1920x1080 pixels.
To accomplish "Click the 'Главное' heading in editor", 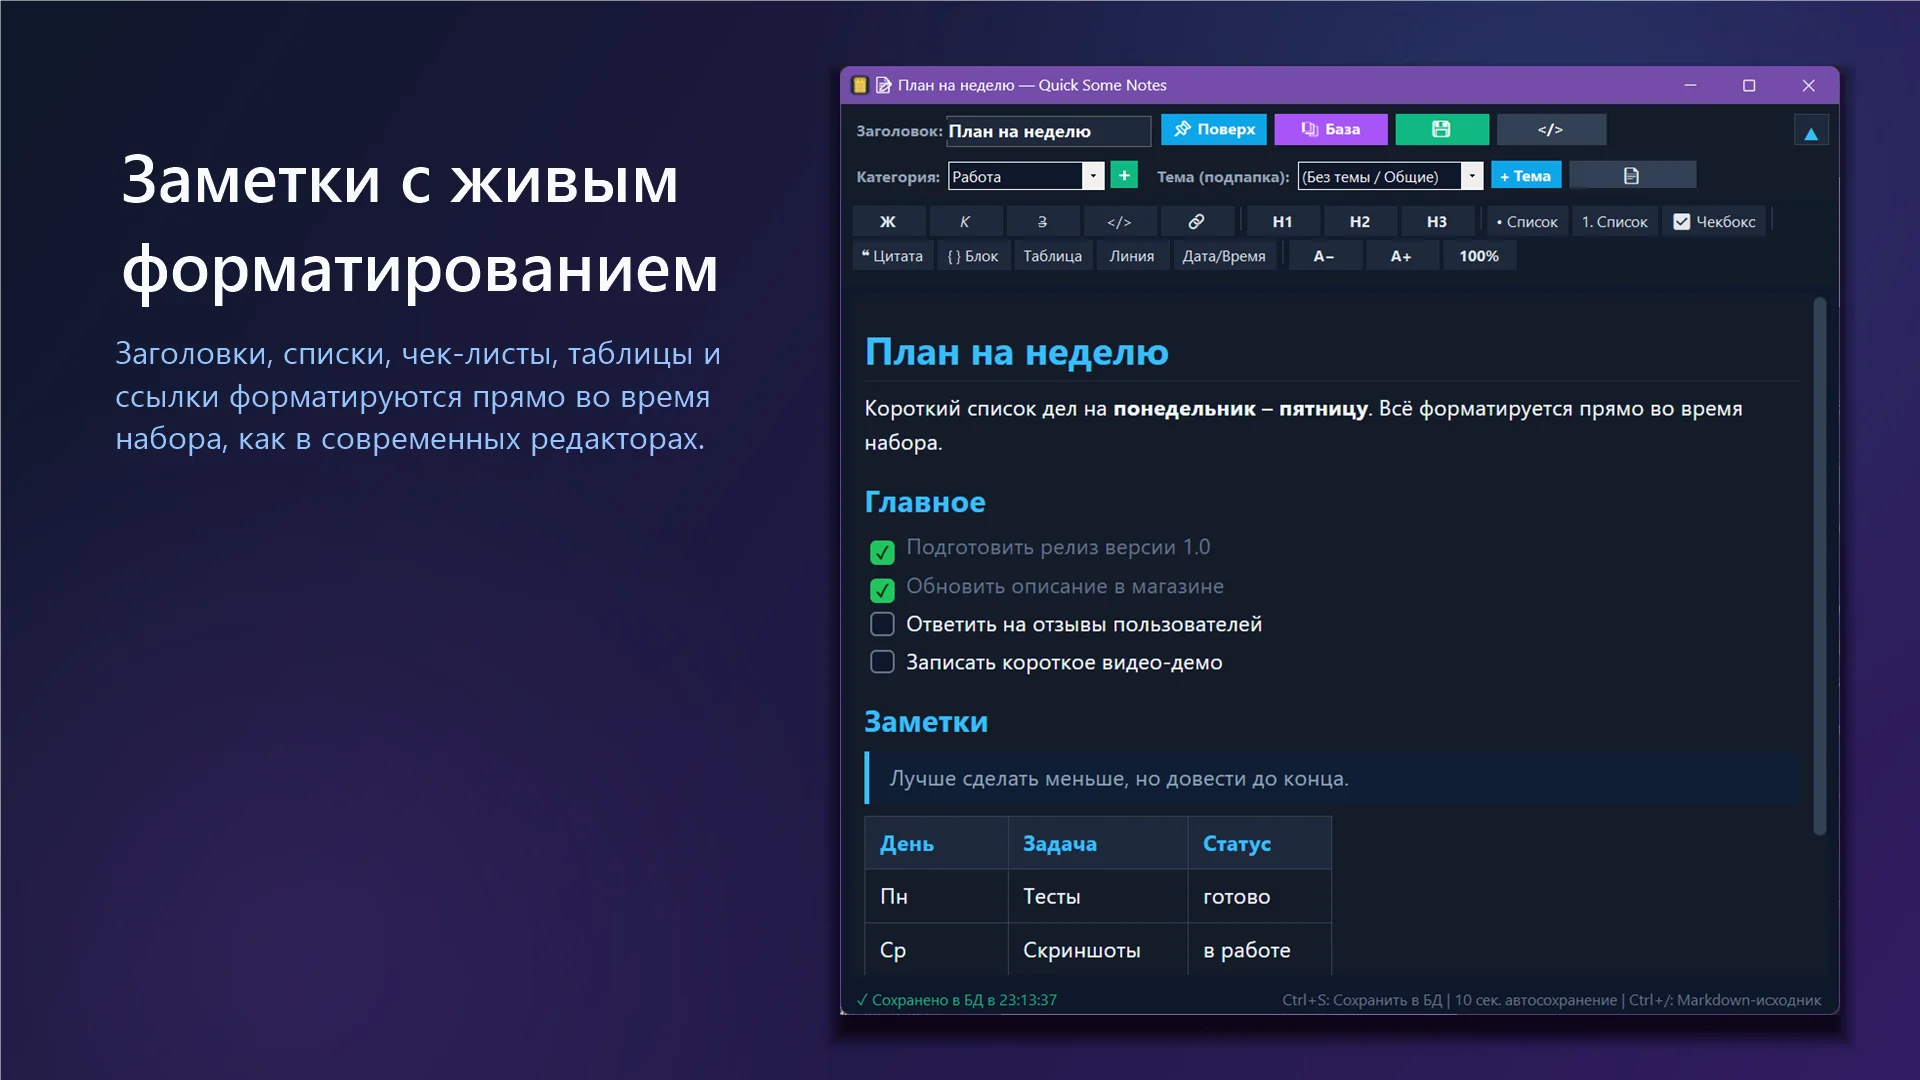I will click(x=925, y=502).
